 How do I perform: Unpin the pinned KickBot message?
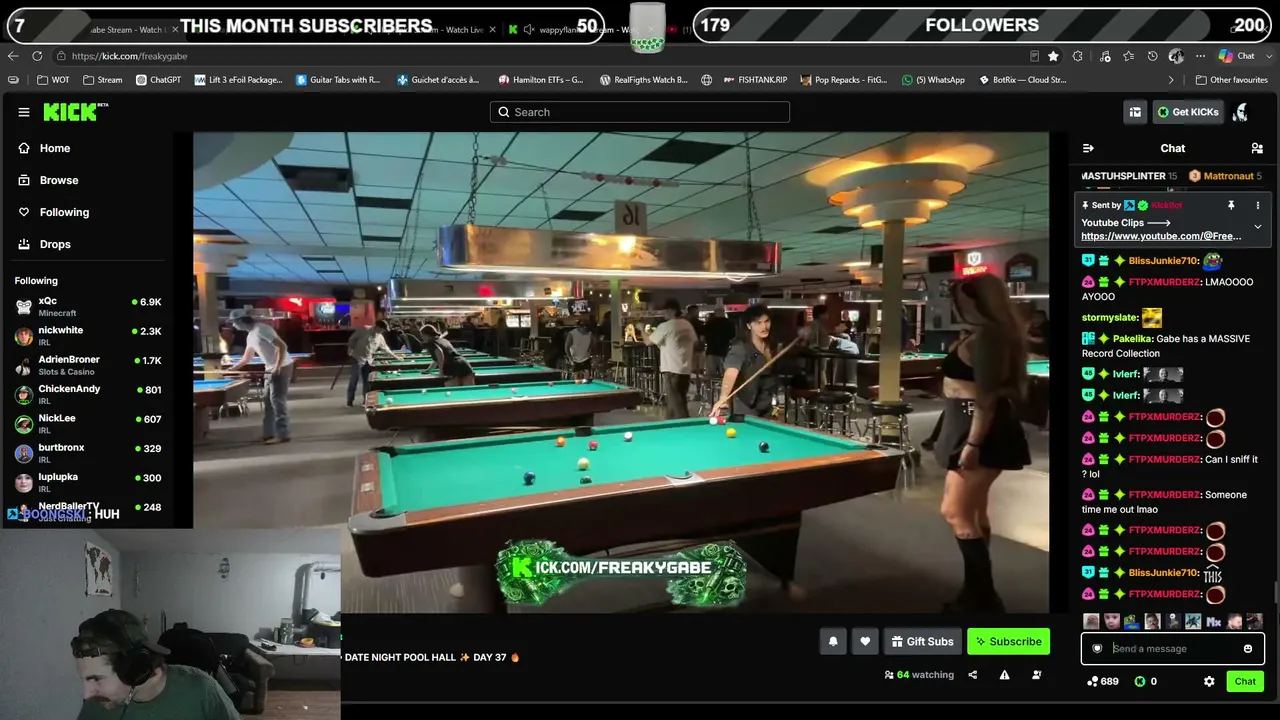point(1231,205)
